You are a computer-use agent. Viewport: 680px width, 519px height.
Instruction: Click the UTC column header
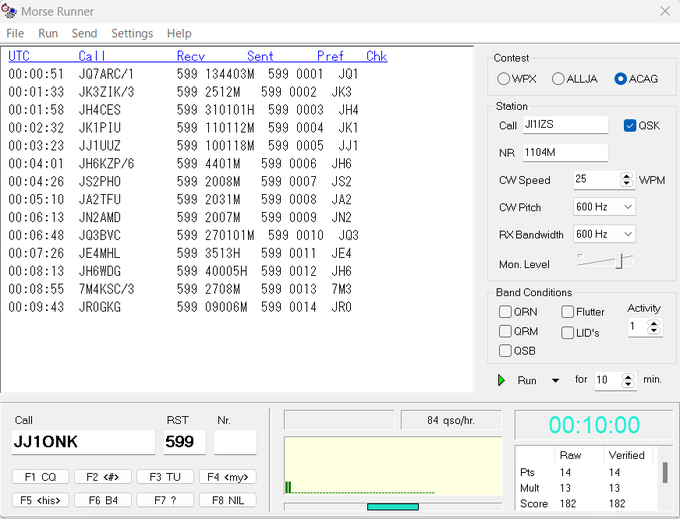(x=19, y=56)
